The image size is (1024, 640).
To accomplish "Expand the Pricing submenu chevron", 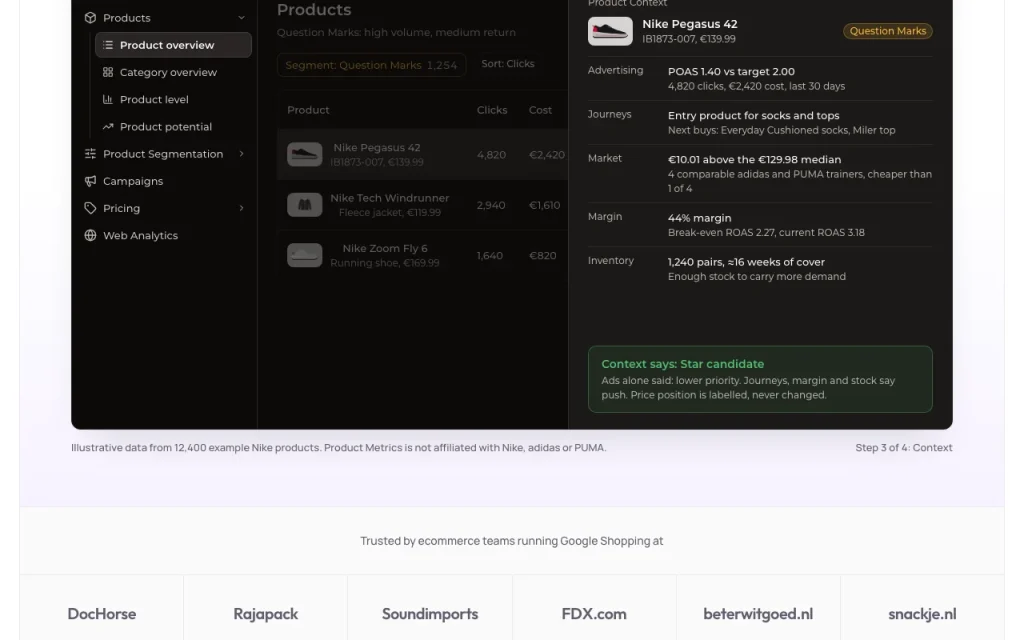I will click(241, 208).
